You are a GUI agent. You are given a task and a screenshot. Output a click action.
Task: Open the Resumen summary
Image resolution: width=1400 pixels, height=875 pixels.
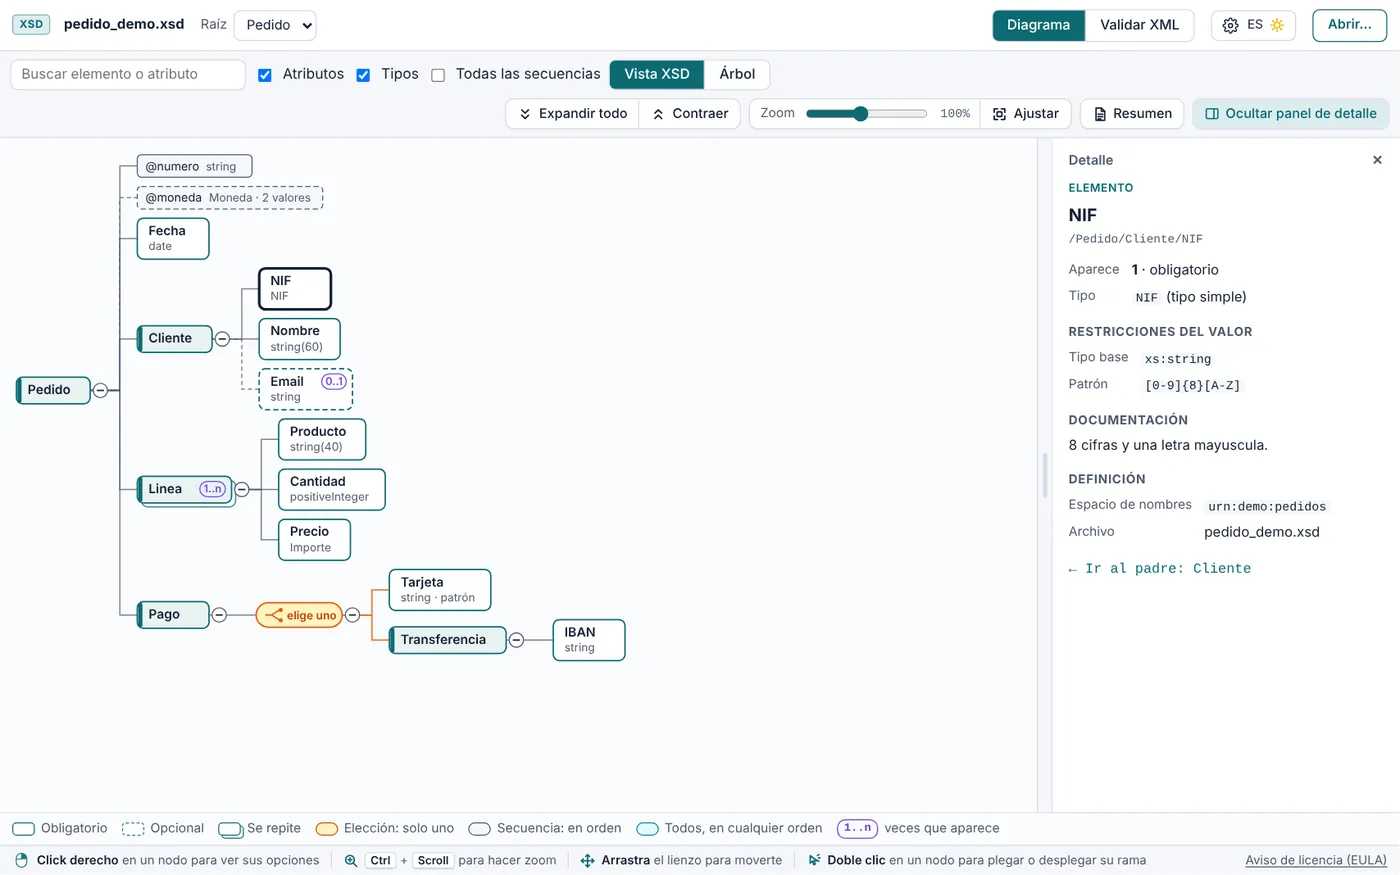(1132, 114)
